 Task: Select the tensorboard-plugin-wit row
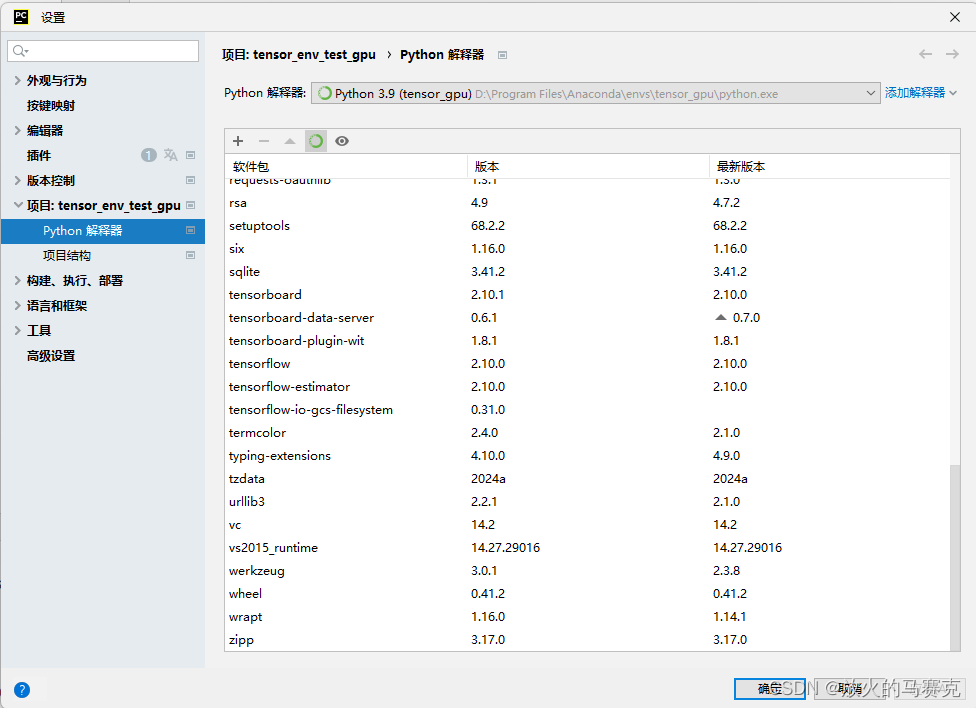click(x=588, y=341)
